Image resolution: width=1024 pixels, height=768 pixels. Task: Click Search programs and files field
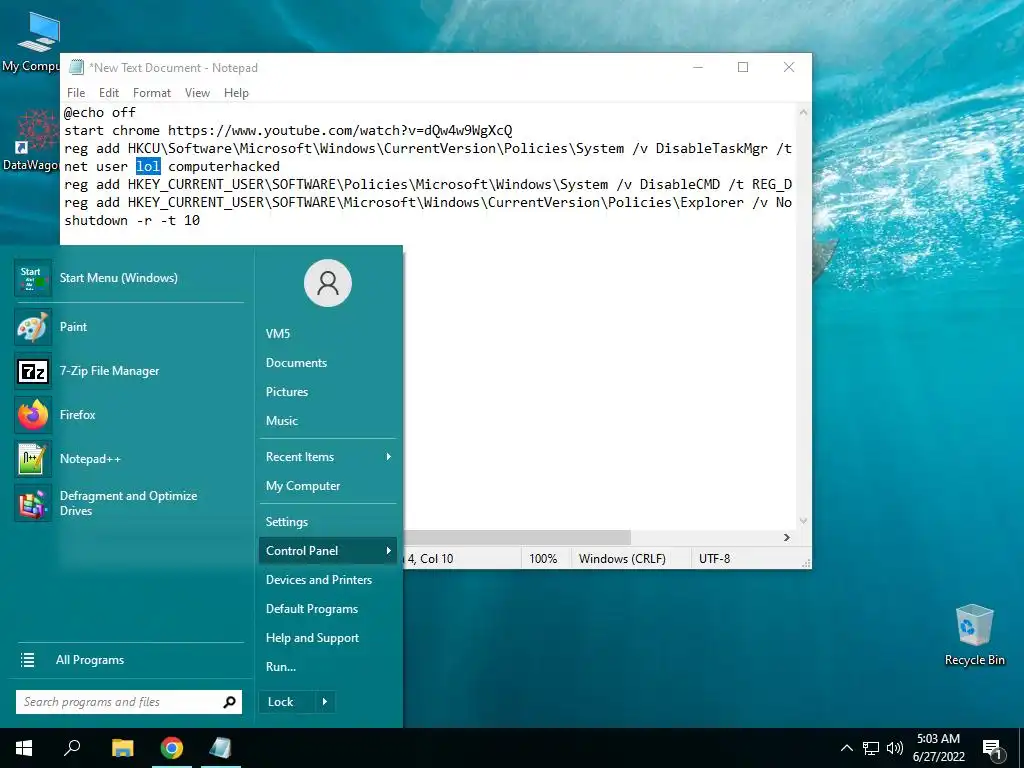click(x=129, y=702)
